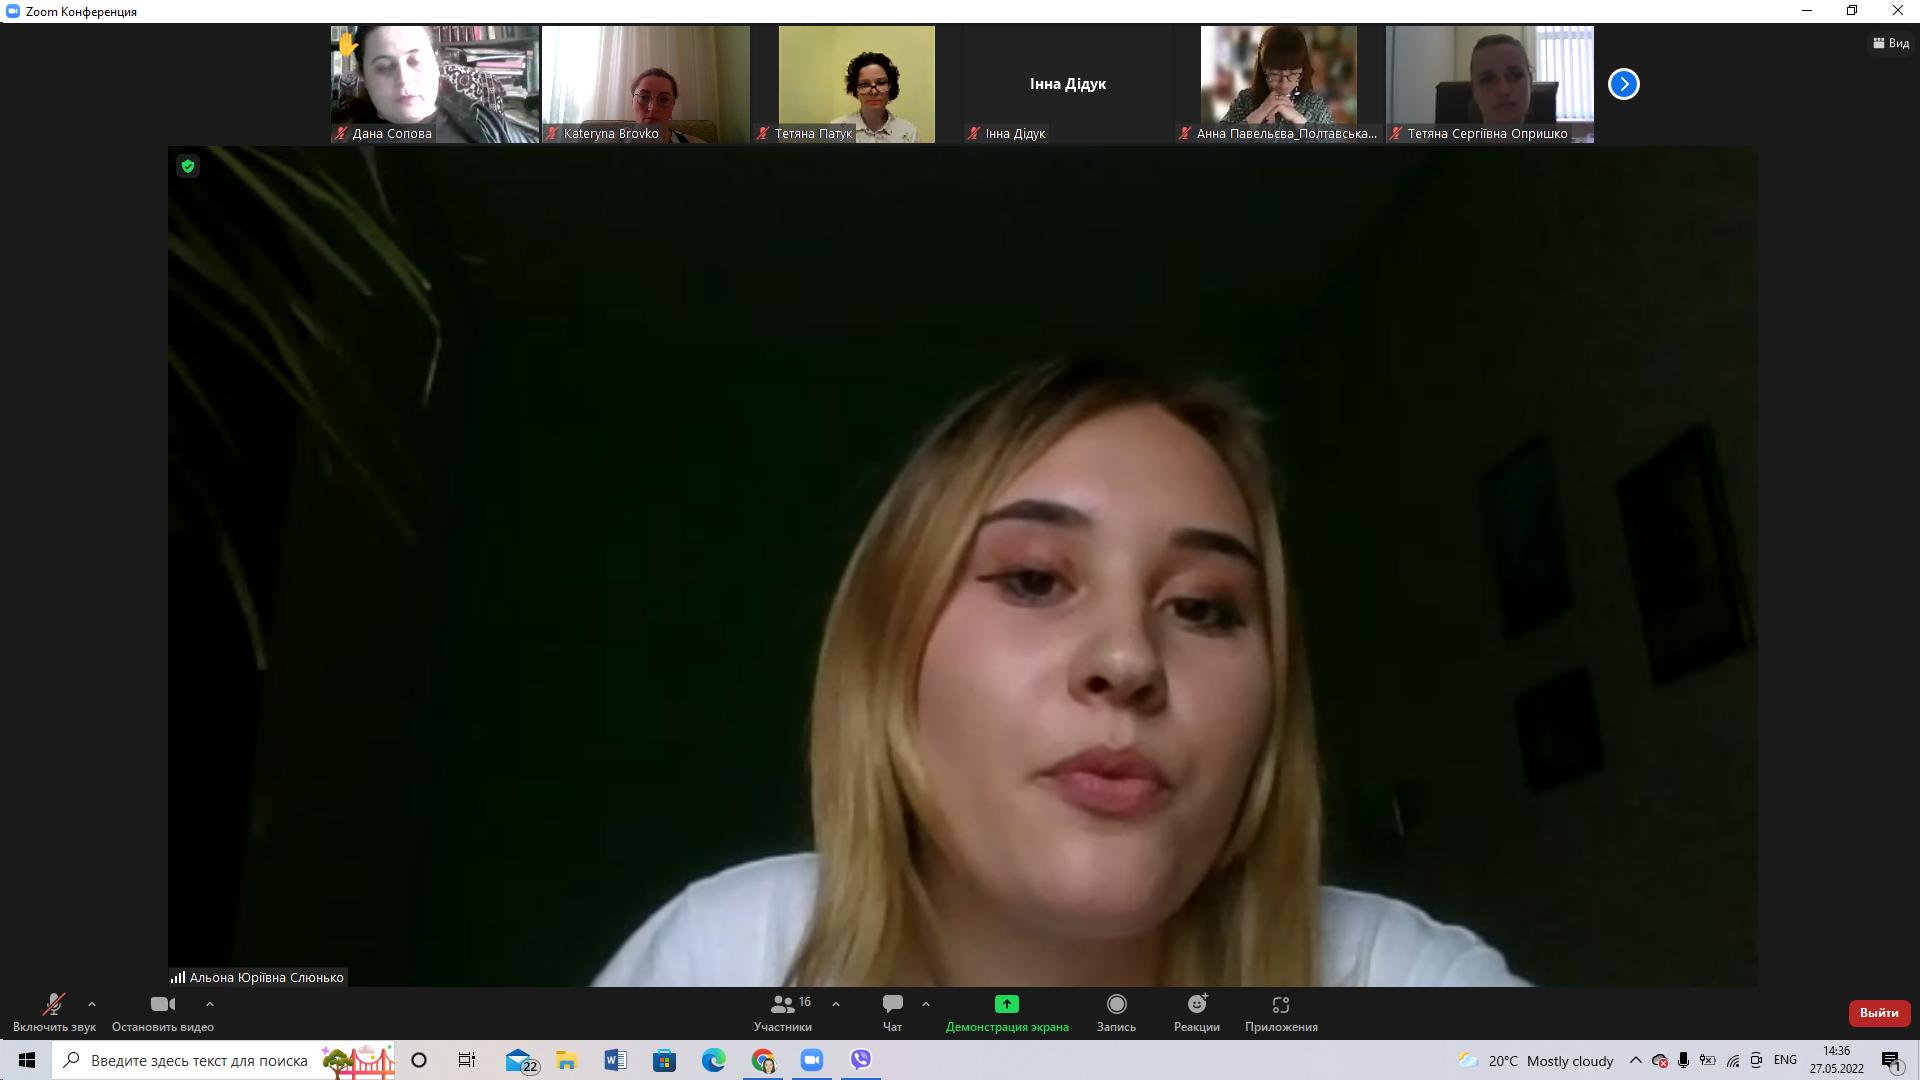1920x1080 pixels.
Task: Show next participants with blue arrow
Action: point(1623,84)
